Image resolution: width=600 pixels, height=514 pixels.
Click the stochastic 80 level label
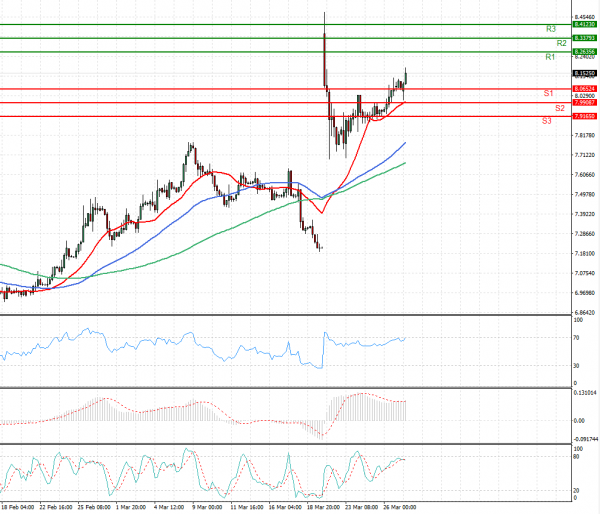577,457
